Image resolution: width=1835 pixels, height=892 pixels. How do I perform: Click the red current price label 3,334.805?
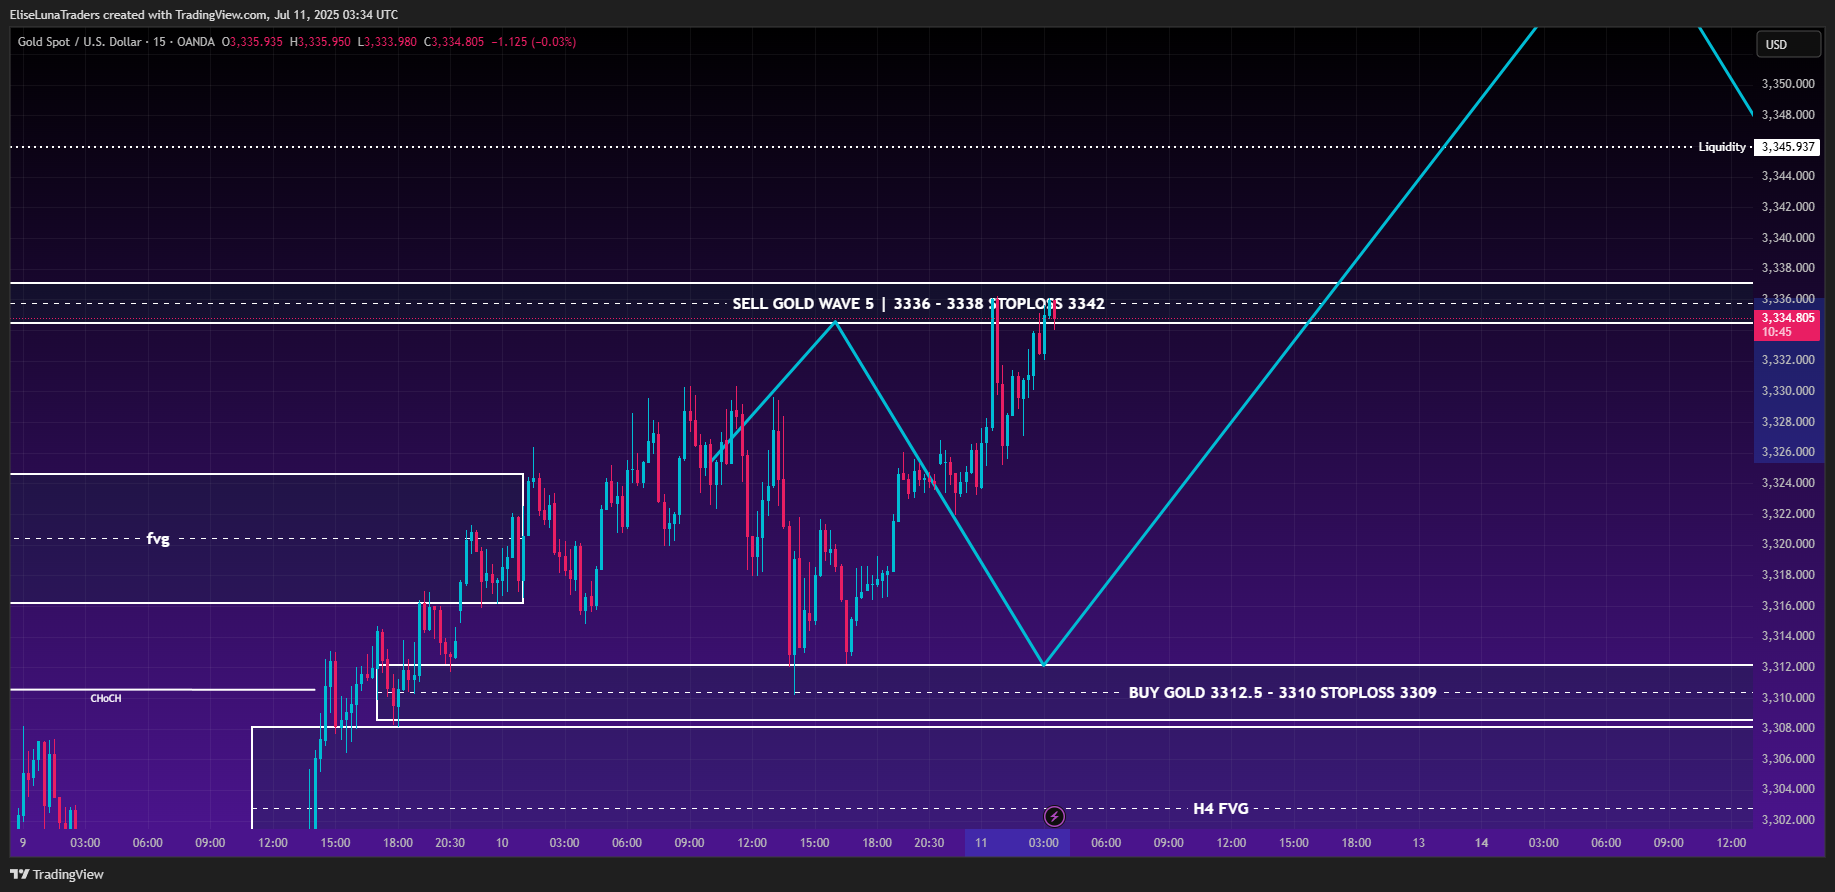pos(1787,318)
